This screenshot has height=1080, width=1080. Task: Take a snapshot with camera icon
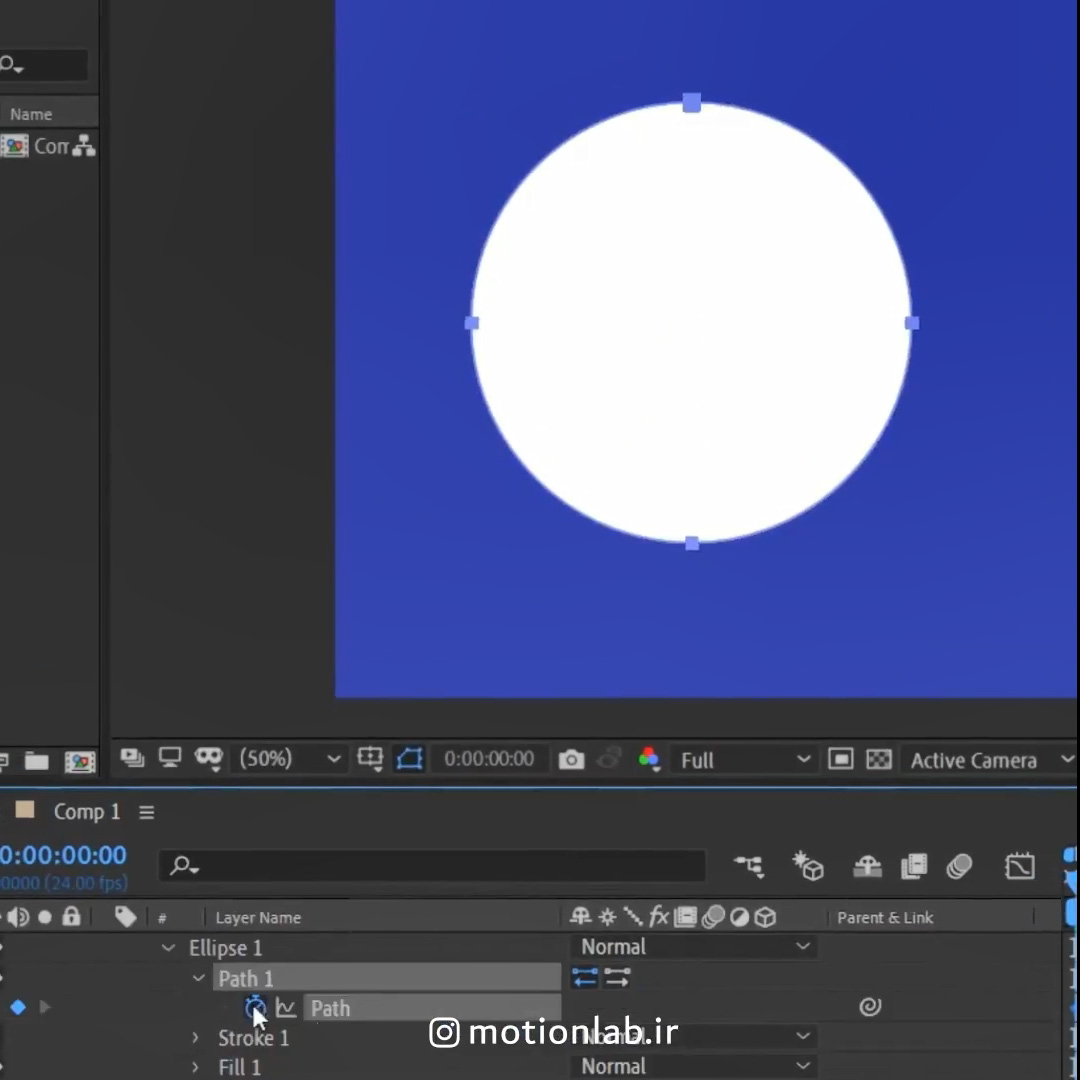pyautogui.click(x=571, y=760)
